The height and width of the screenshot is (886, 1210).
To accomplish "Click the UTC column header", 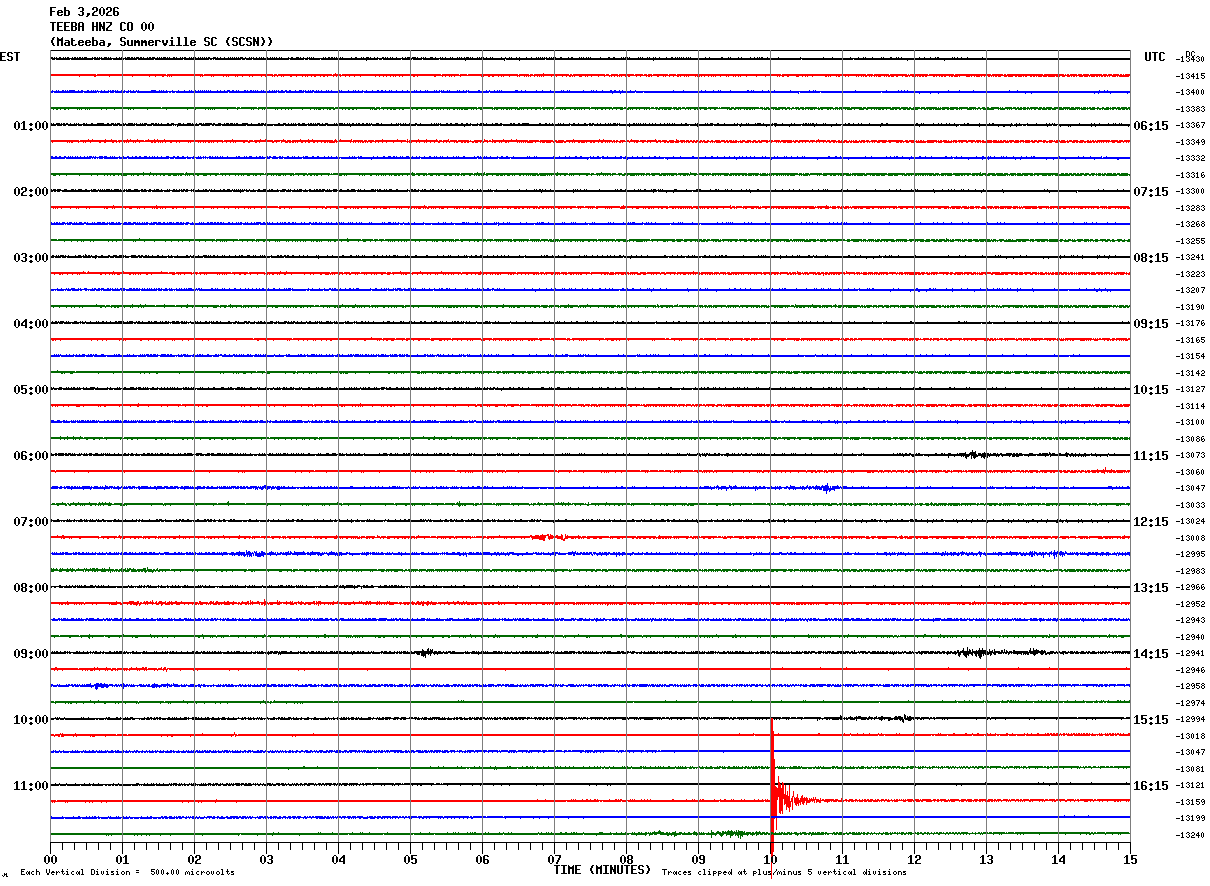I will click(1155, 57).
